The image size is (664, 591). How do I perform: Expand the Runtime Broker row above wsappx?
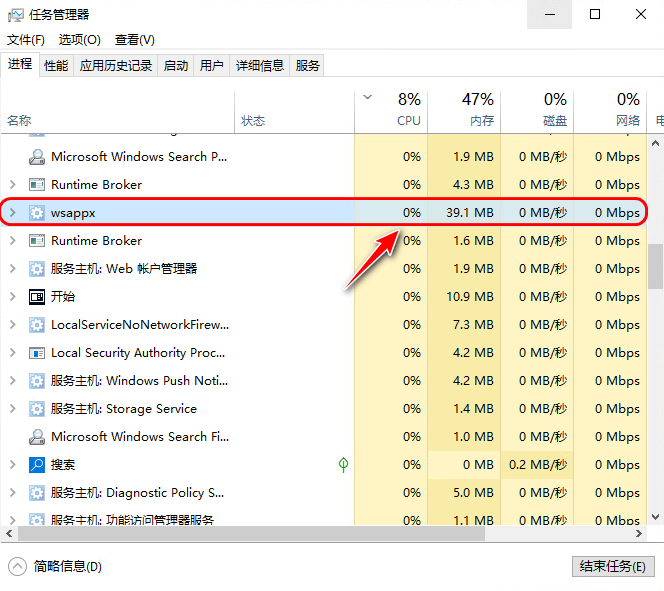[13, 185]
